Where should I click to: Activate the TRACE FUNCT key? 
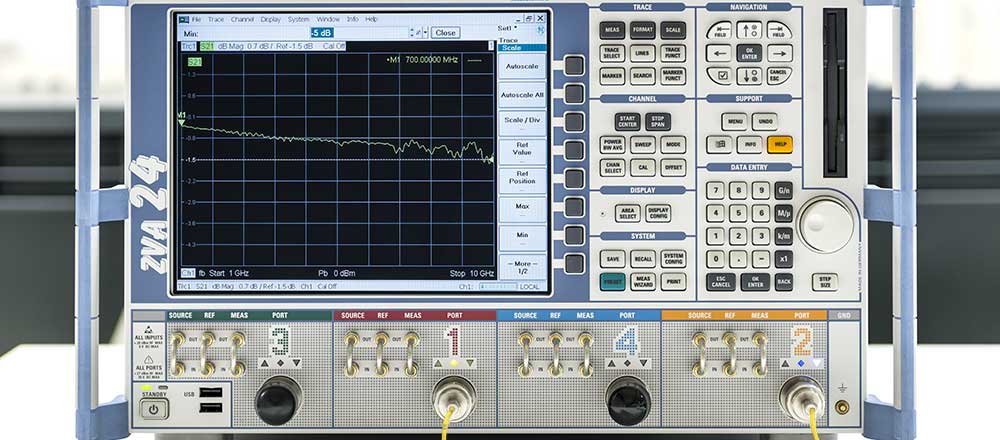point(673,53)
